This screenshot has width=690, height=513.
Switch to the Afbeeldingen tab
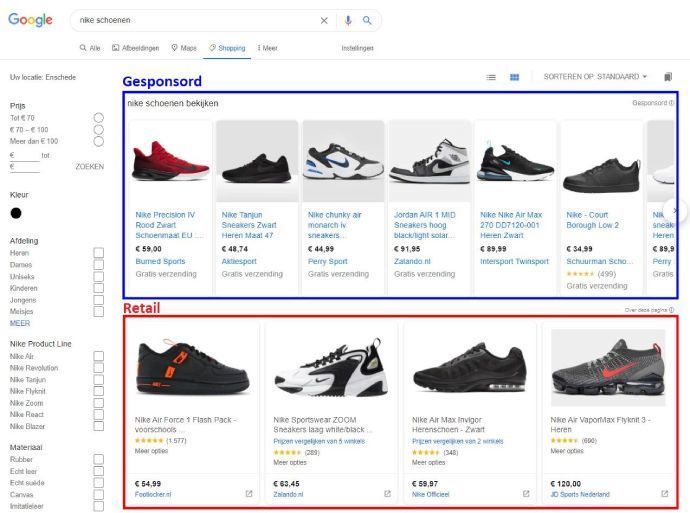136,48
